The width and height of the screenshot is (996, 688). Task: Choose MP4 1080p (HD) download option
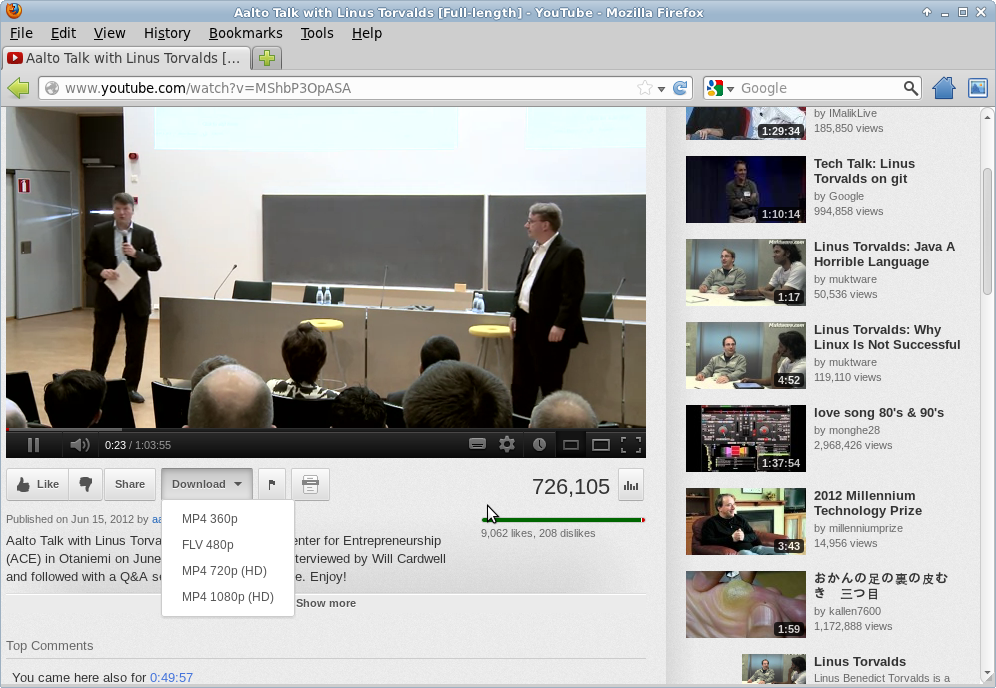click(x=227, y=597)
